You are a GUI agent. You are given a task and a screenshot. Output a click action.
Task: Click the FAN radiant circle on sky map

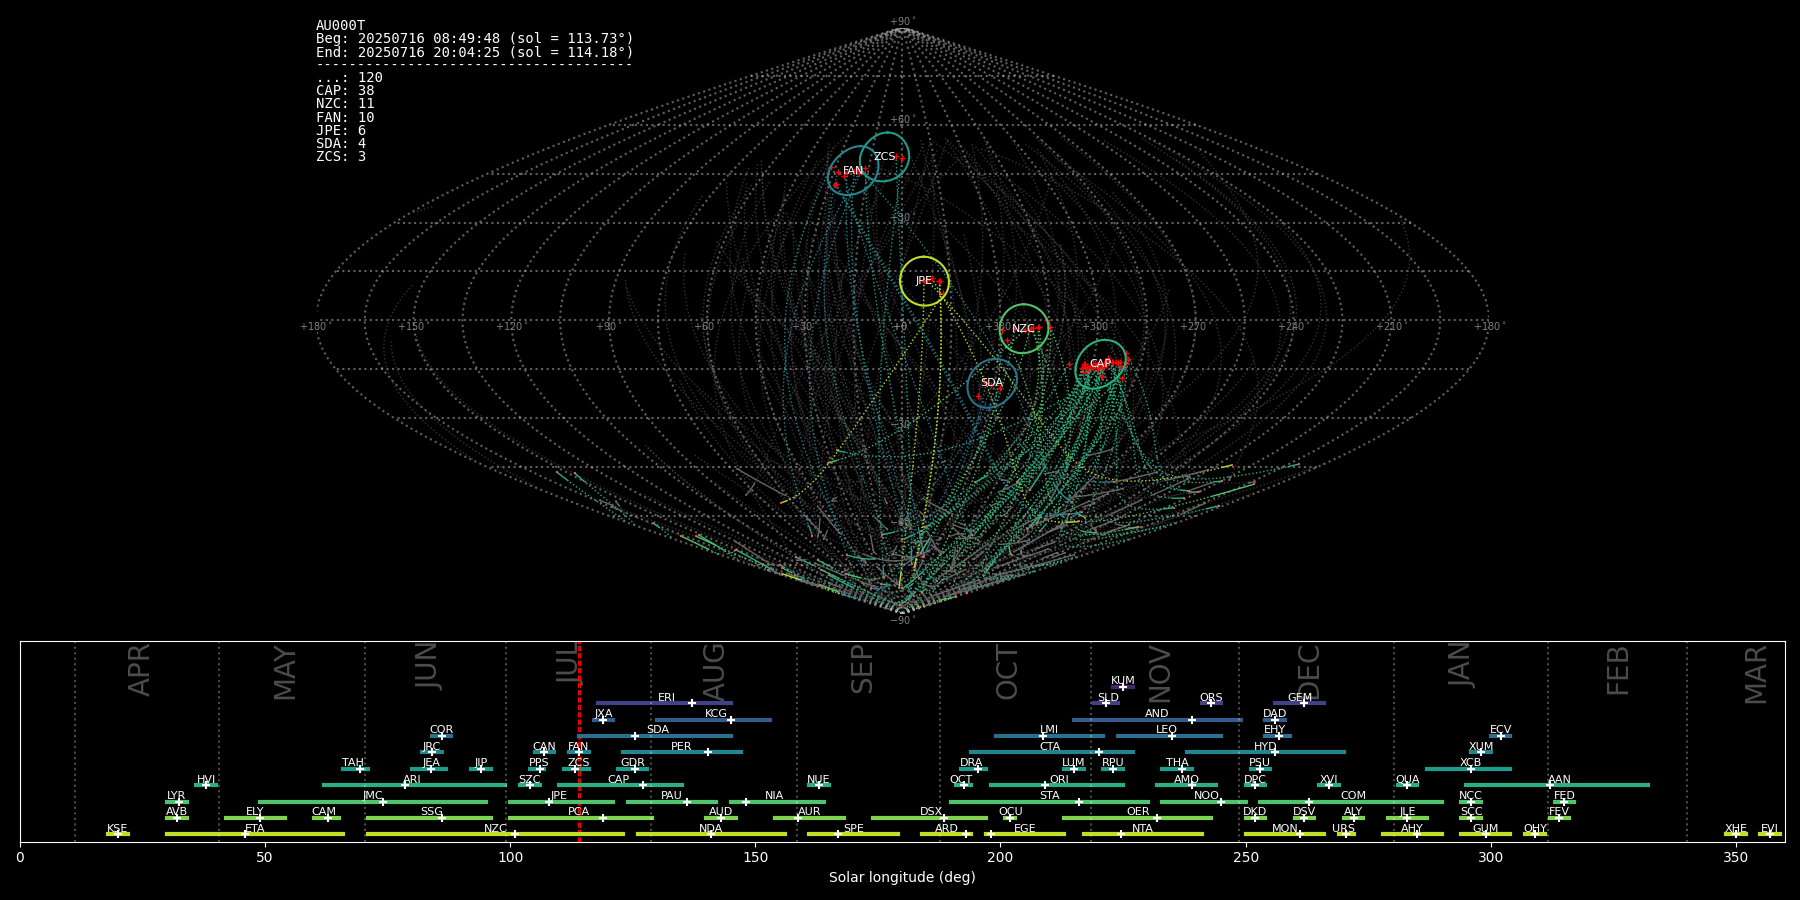[x=853, y=171]
